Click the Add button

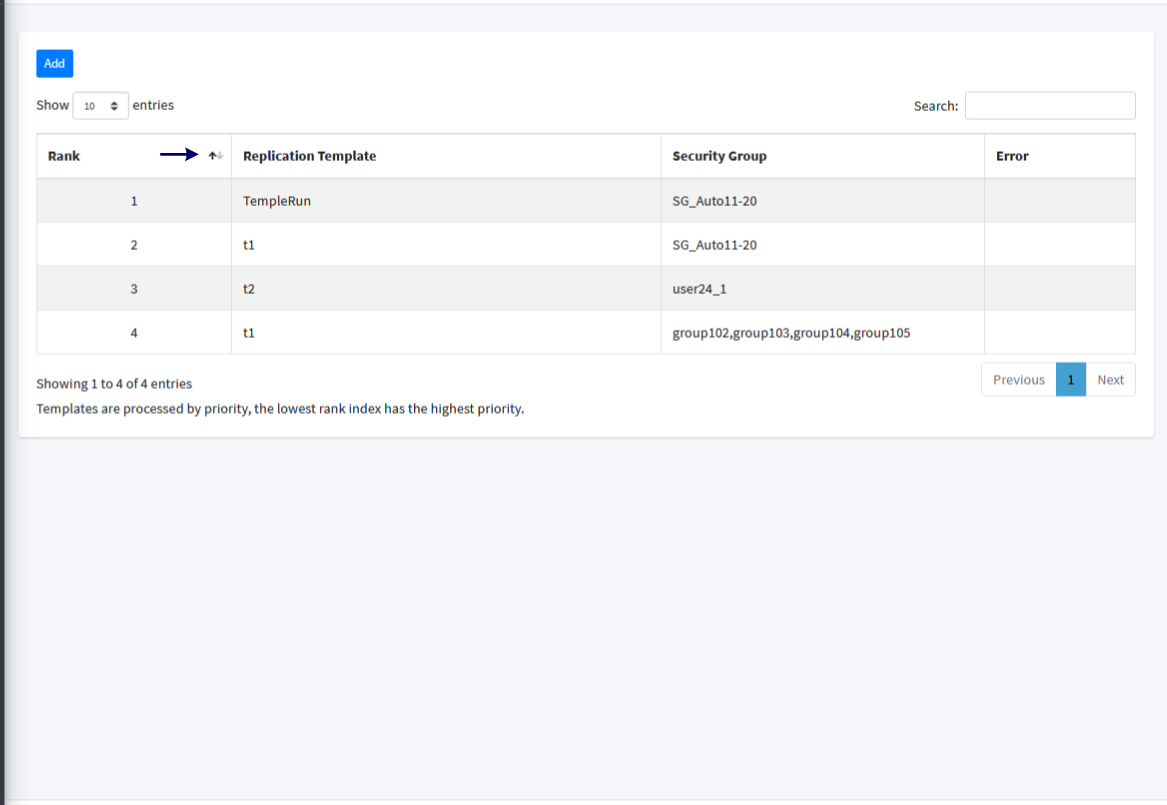[54, 63]
